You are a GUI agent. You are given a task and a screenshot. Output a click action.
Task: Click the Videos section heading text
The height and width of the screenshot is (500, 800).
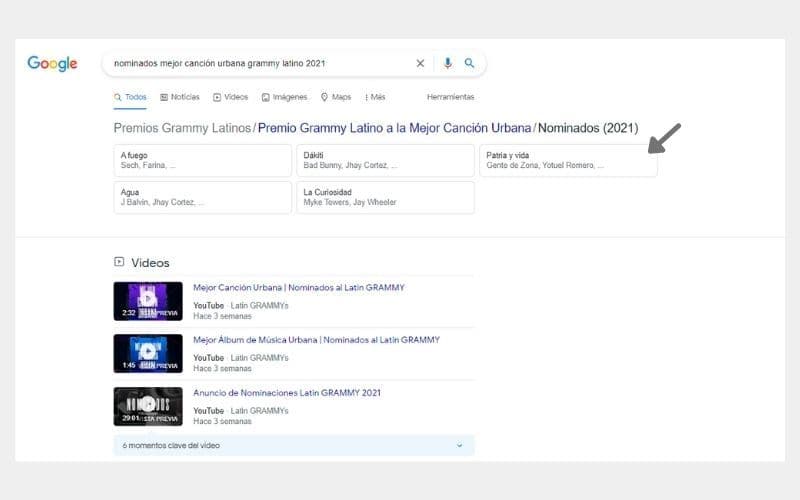tap(150, 263)
